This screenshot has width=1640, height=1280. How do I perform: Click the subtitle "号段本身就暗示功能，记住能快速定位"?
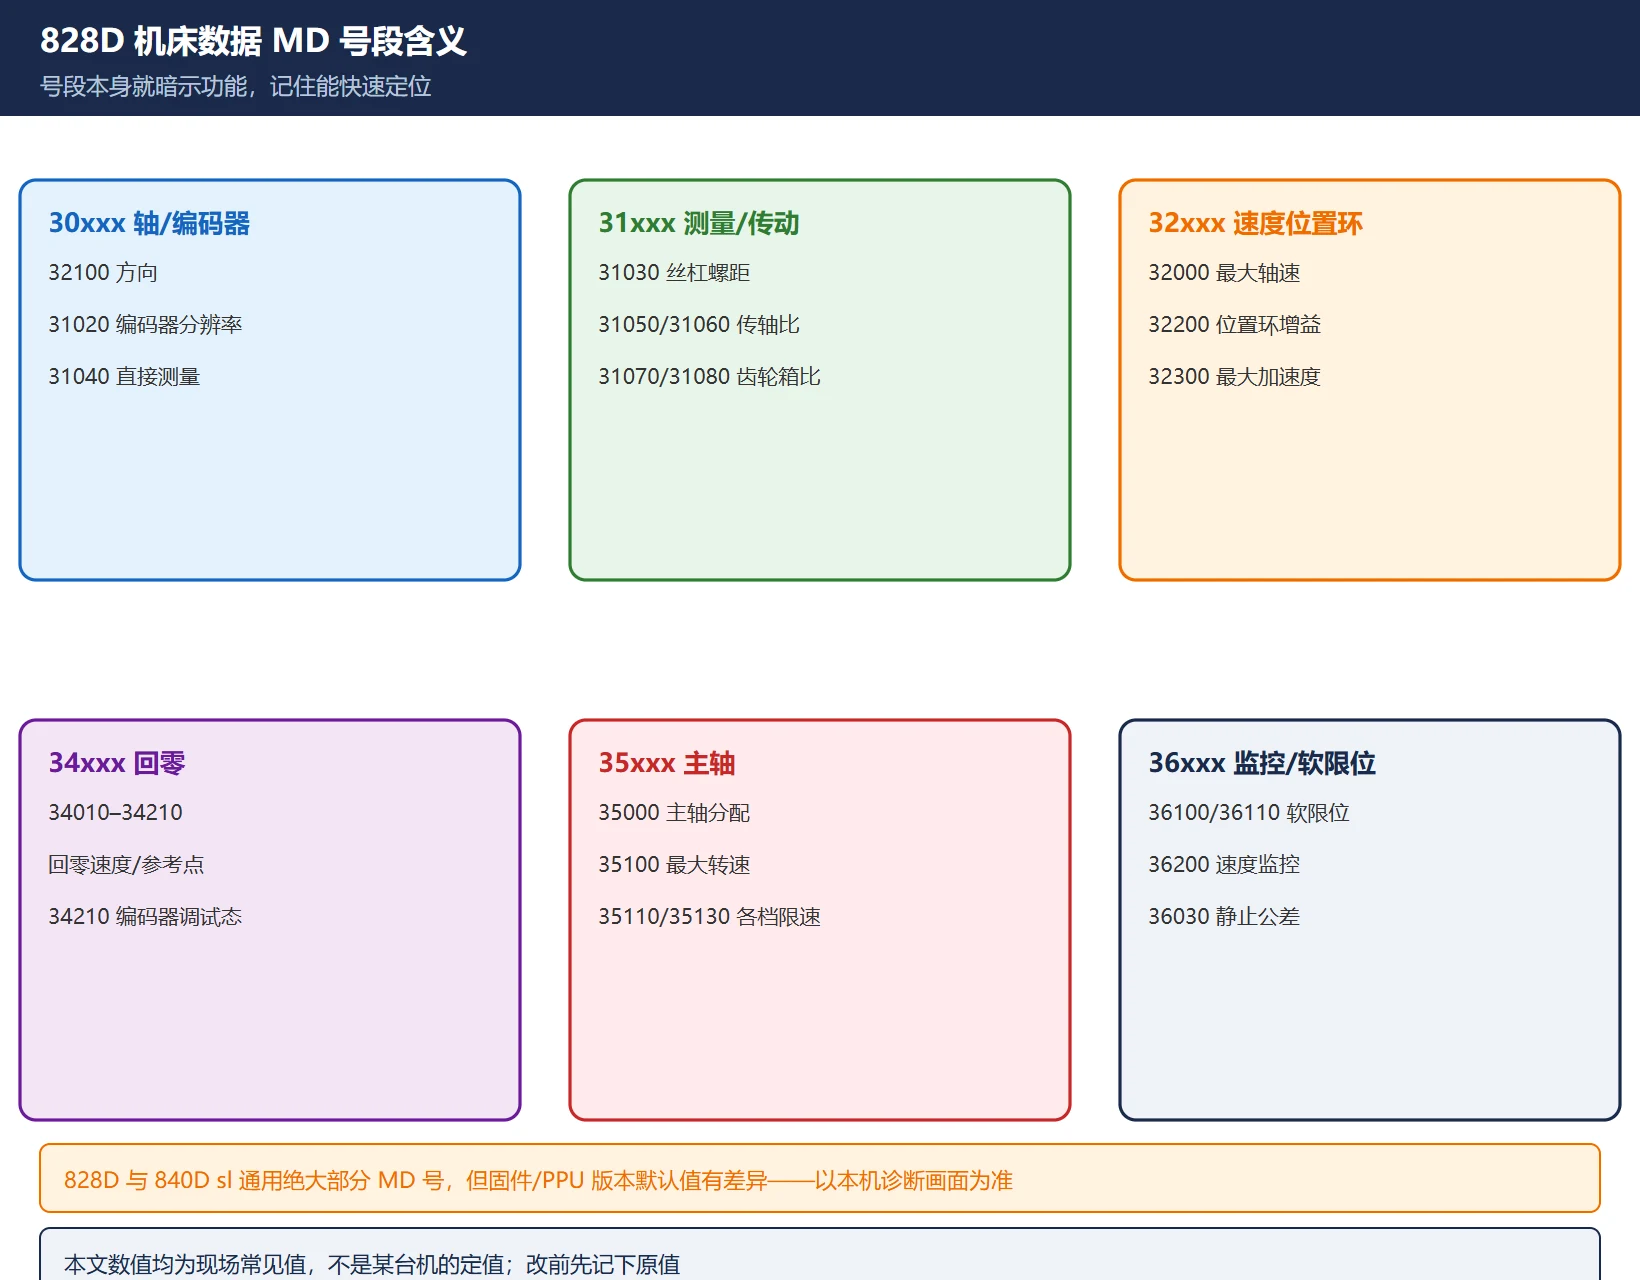(235, 87)
